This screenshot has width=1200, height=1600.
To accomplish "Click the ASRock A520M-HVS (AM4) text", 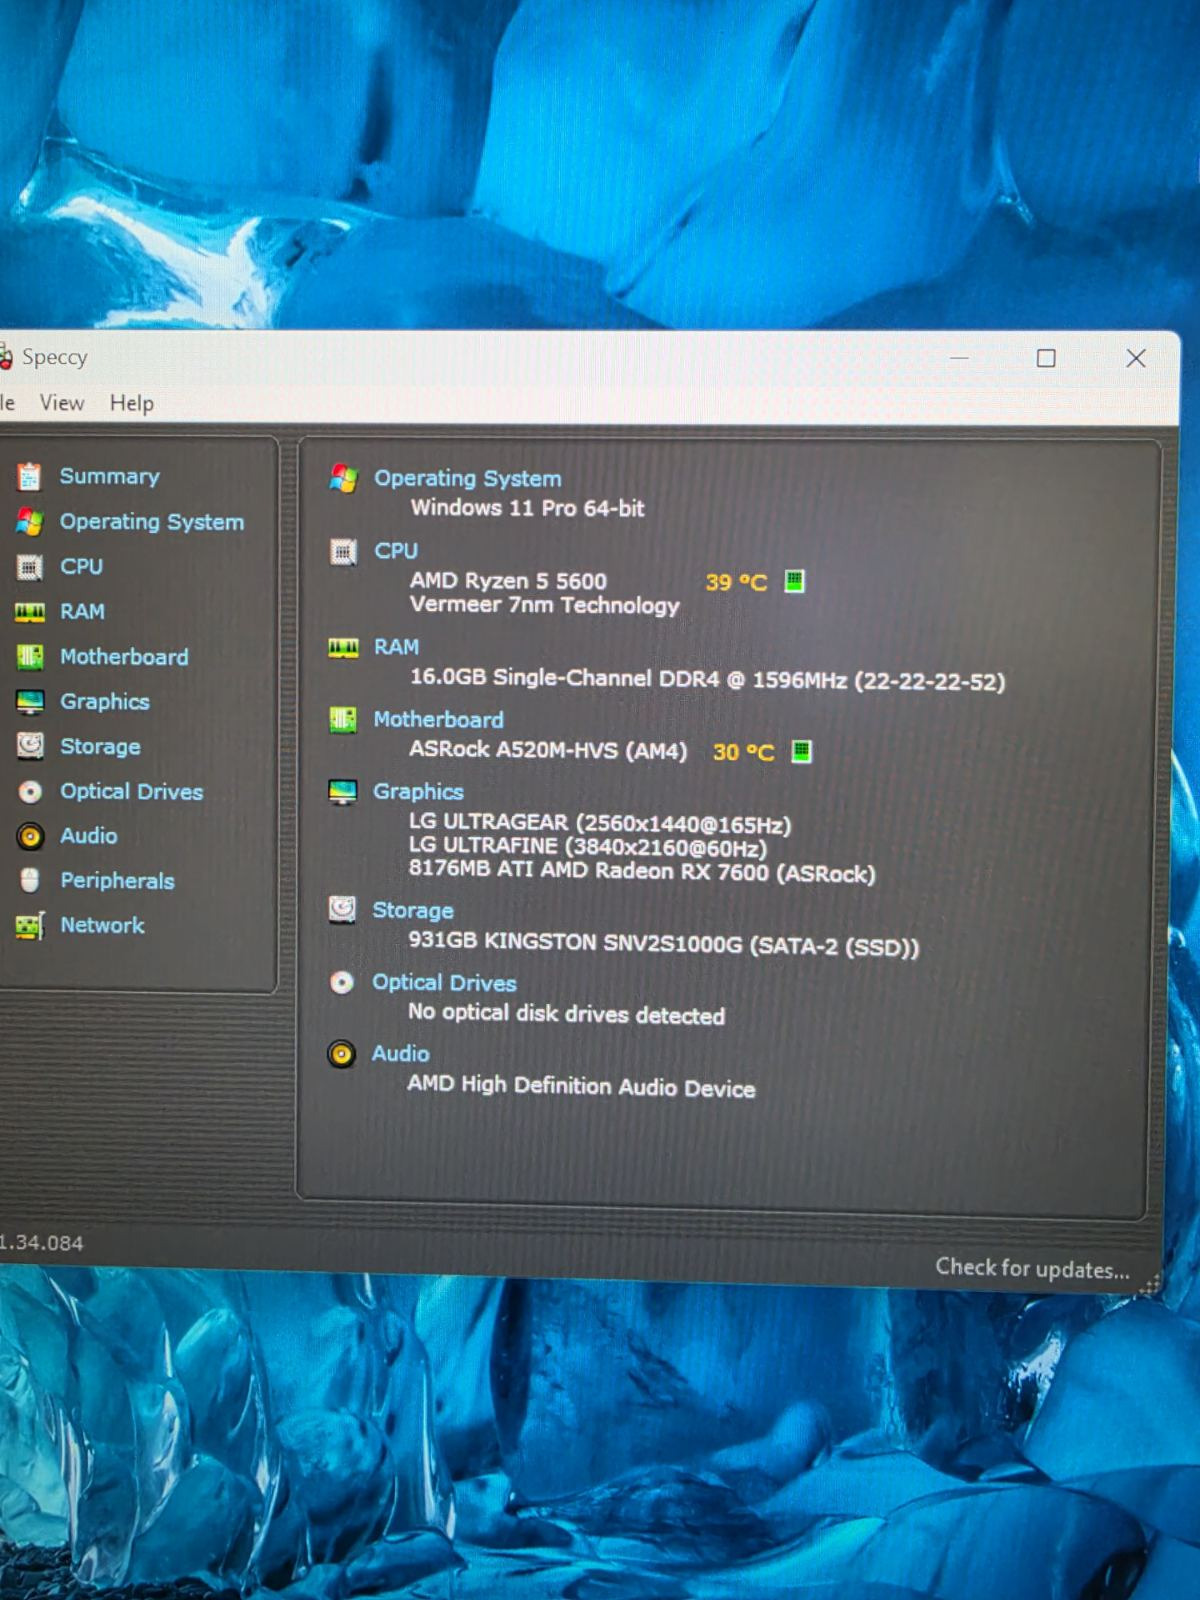I will 548,750.
